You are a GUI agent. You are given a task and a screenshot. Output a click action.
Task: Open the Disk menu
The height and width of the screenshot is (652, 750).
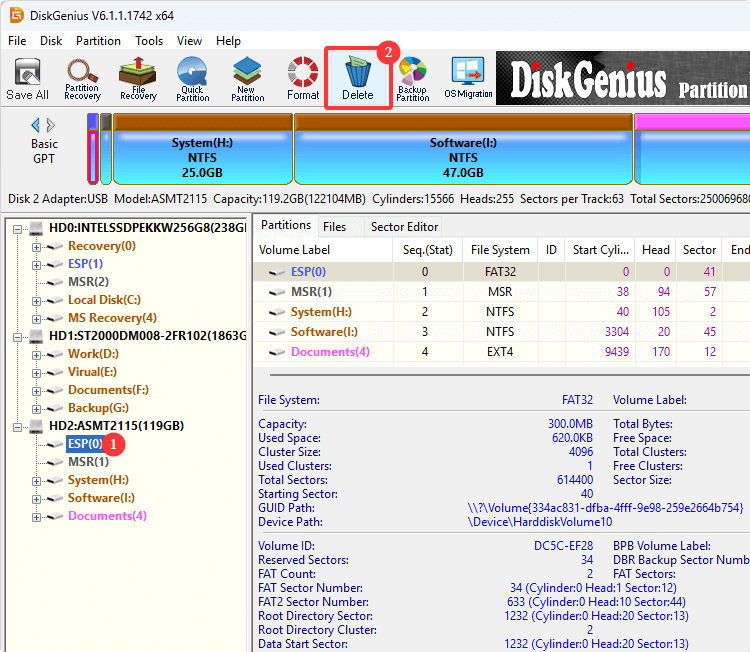(x=51, y=41)
